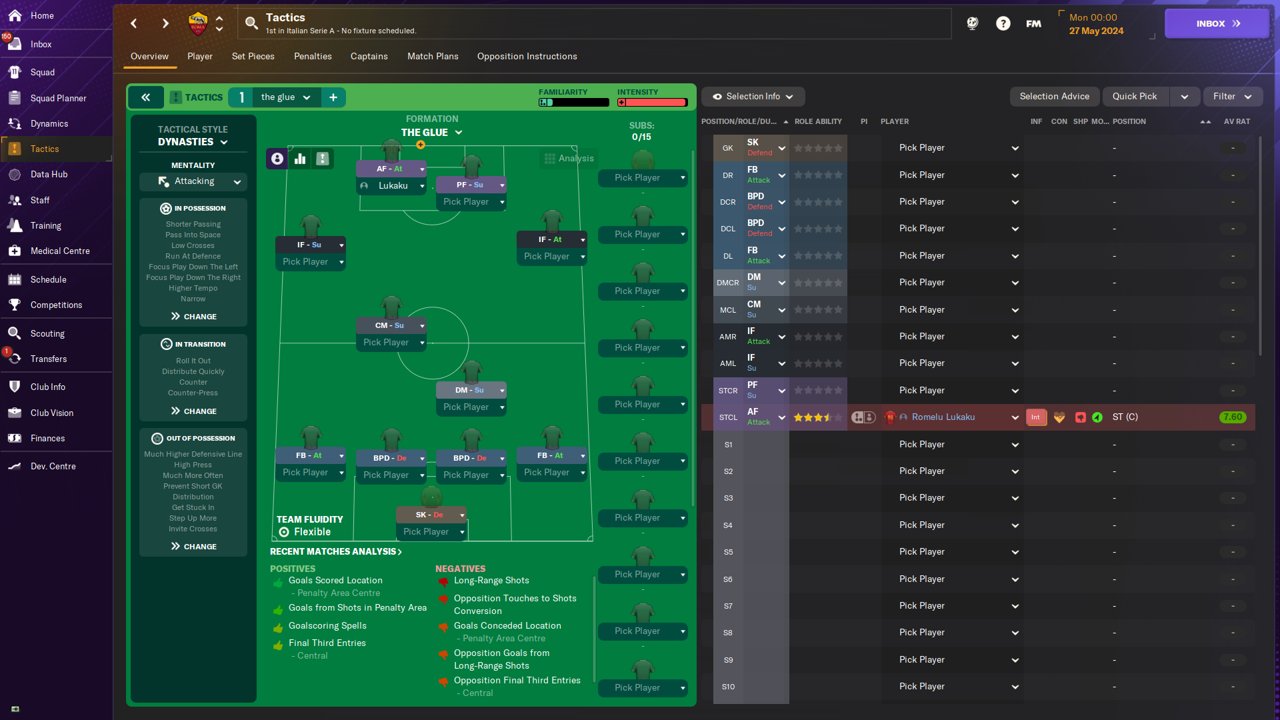The height and width of the screenshot is (720, 1280).
Task: Open the Tactical Style Dynasties dropdown
Action: tap(193, 142)
